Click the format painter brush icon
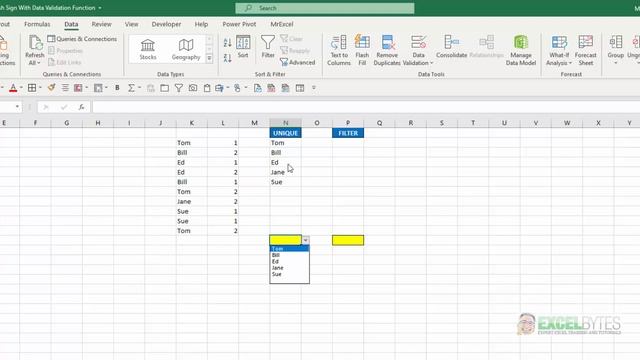The image size is (640, 360). [51, 88]
